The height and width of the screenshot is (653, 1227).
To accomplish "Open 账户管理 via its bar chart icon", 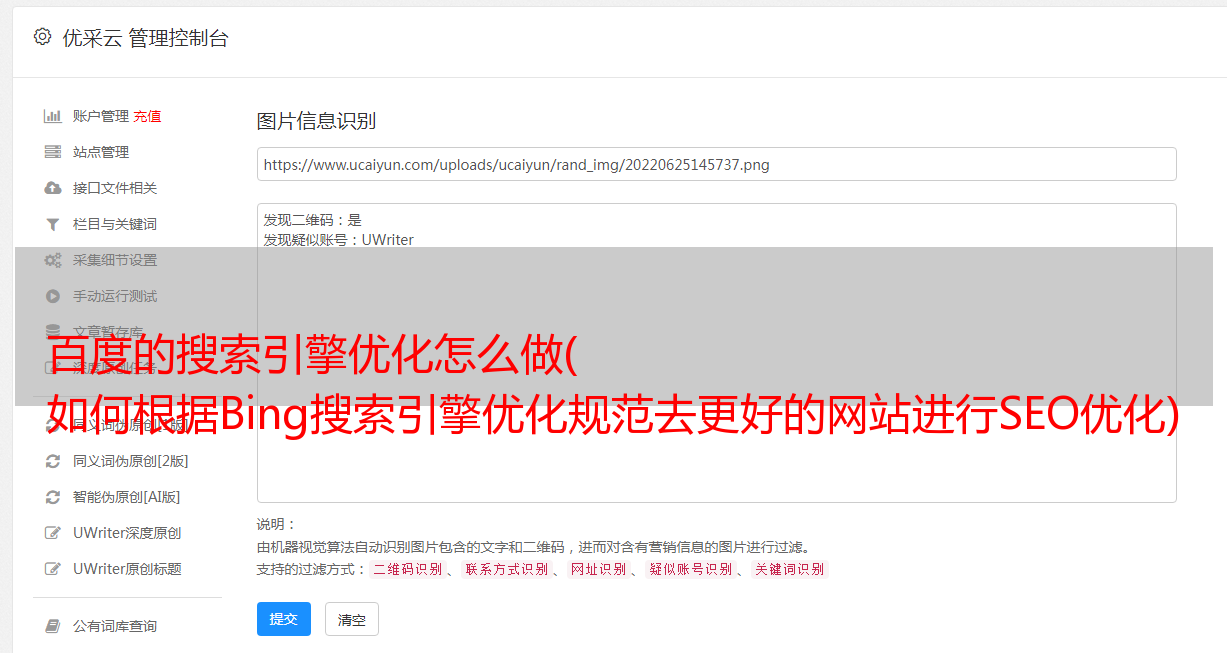I will tap(53, 116).
